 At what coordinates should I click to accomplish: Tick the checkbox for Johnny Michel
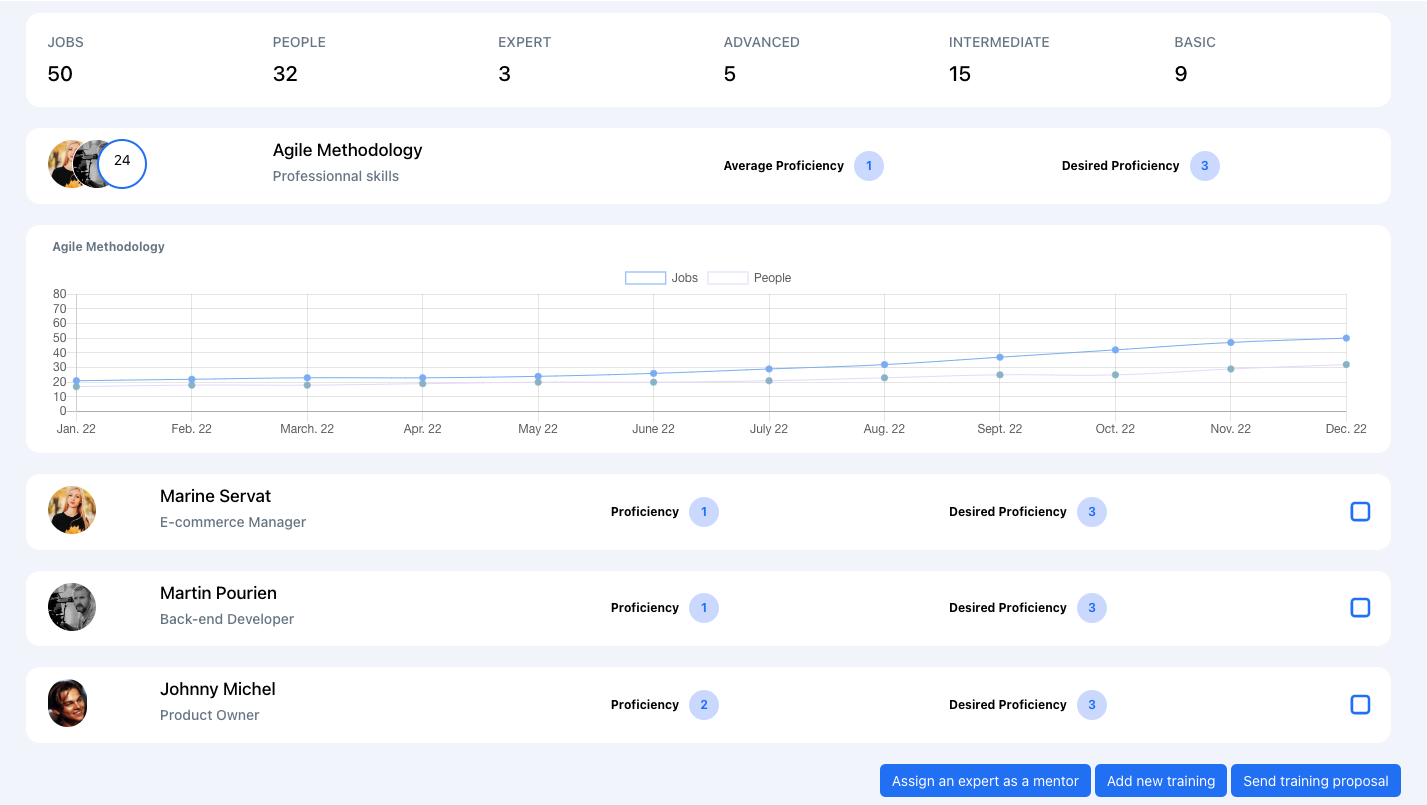point(1360,705)
